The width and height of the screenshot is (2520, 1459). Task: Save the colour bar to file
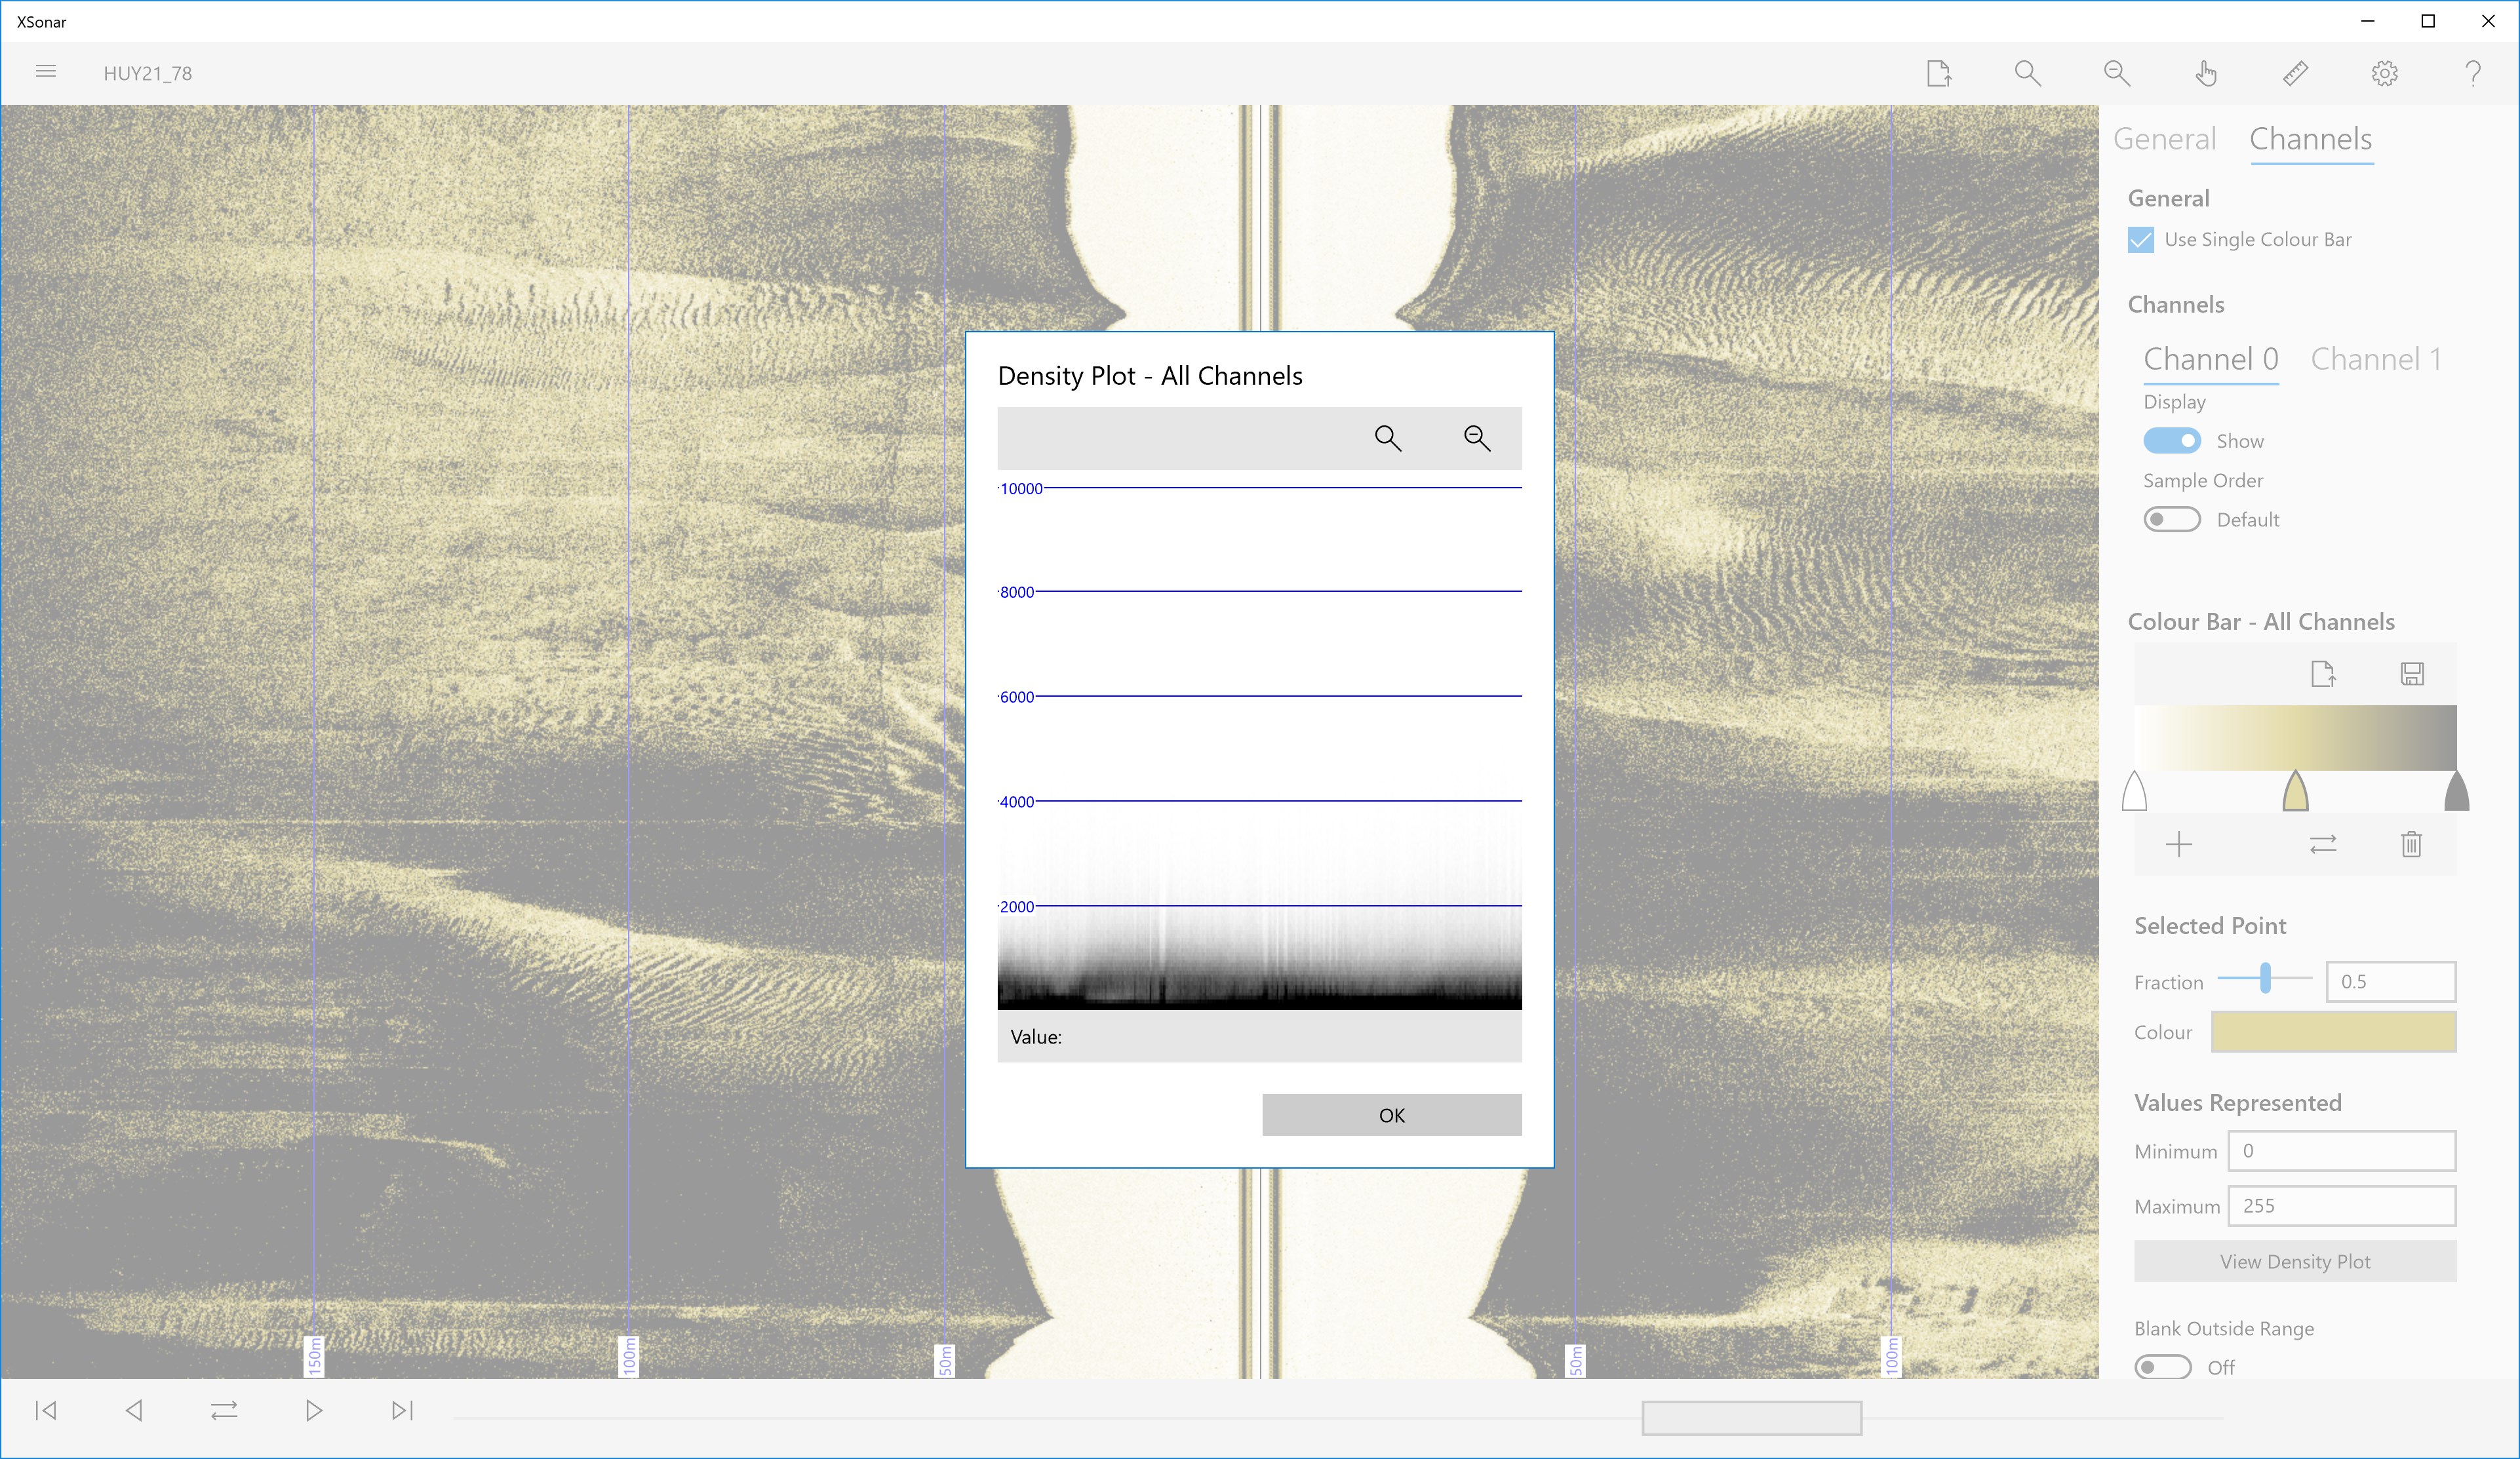[2411, 674]
